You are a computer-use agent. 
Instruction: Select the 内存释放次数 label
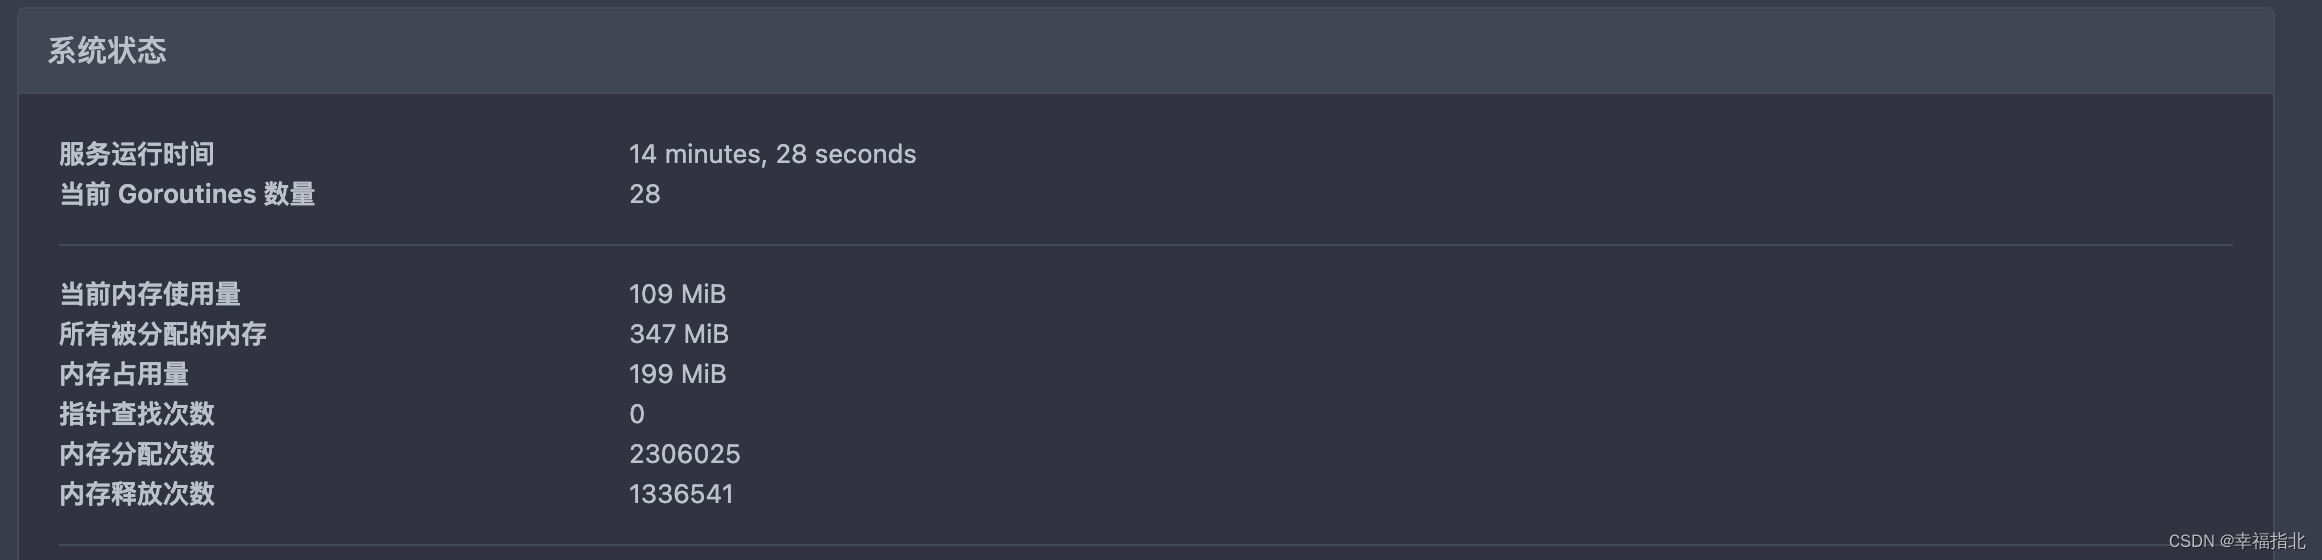coord(137,494)
